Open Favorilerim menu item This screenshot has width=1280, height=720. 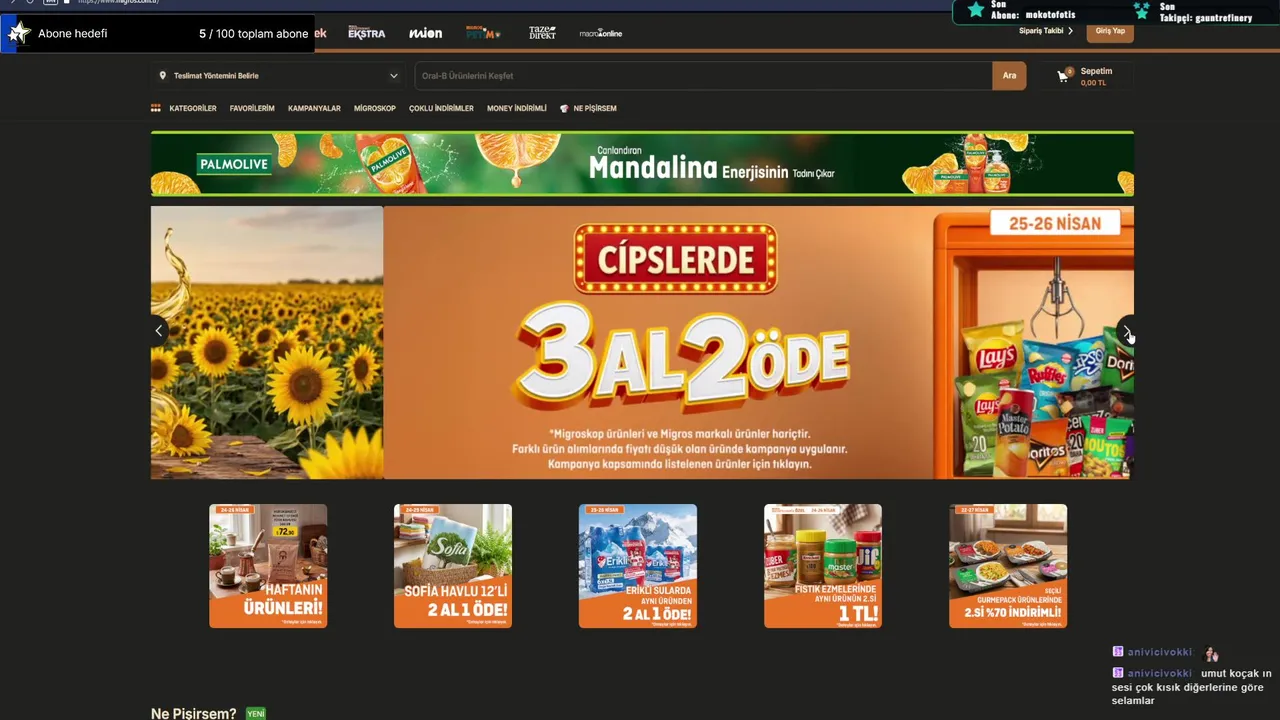pyautogui.click(x=252, y=108)
